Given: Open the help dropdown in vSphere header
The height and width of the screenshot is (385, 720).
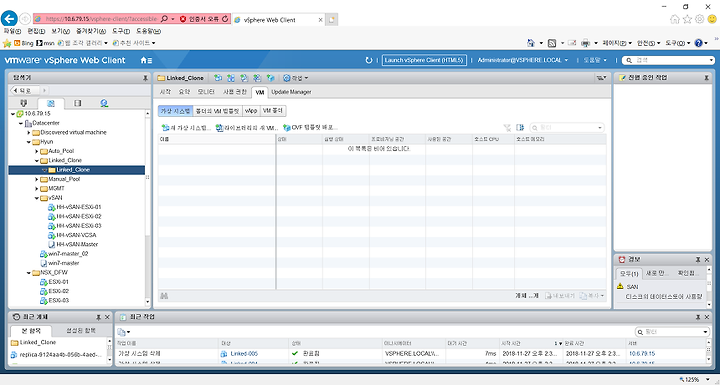Looking at the screenshot, I should coord(595,60).
